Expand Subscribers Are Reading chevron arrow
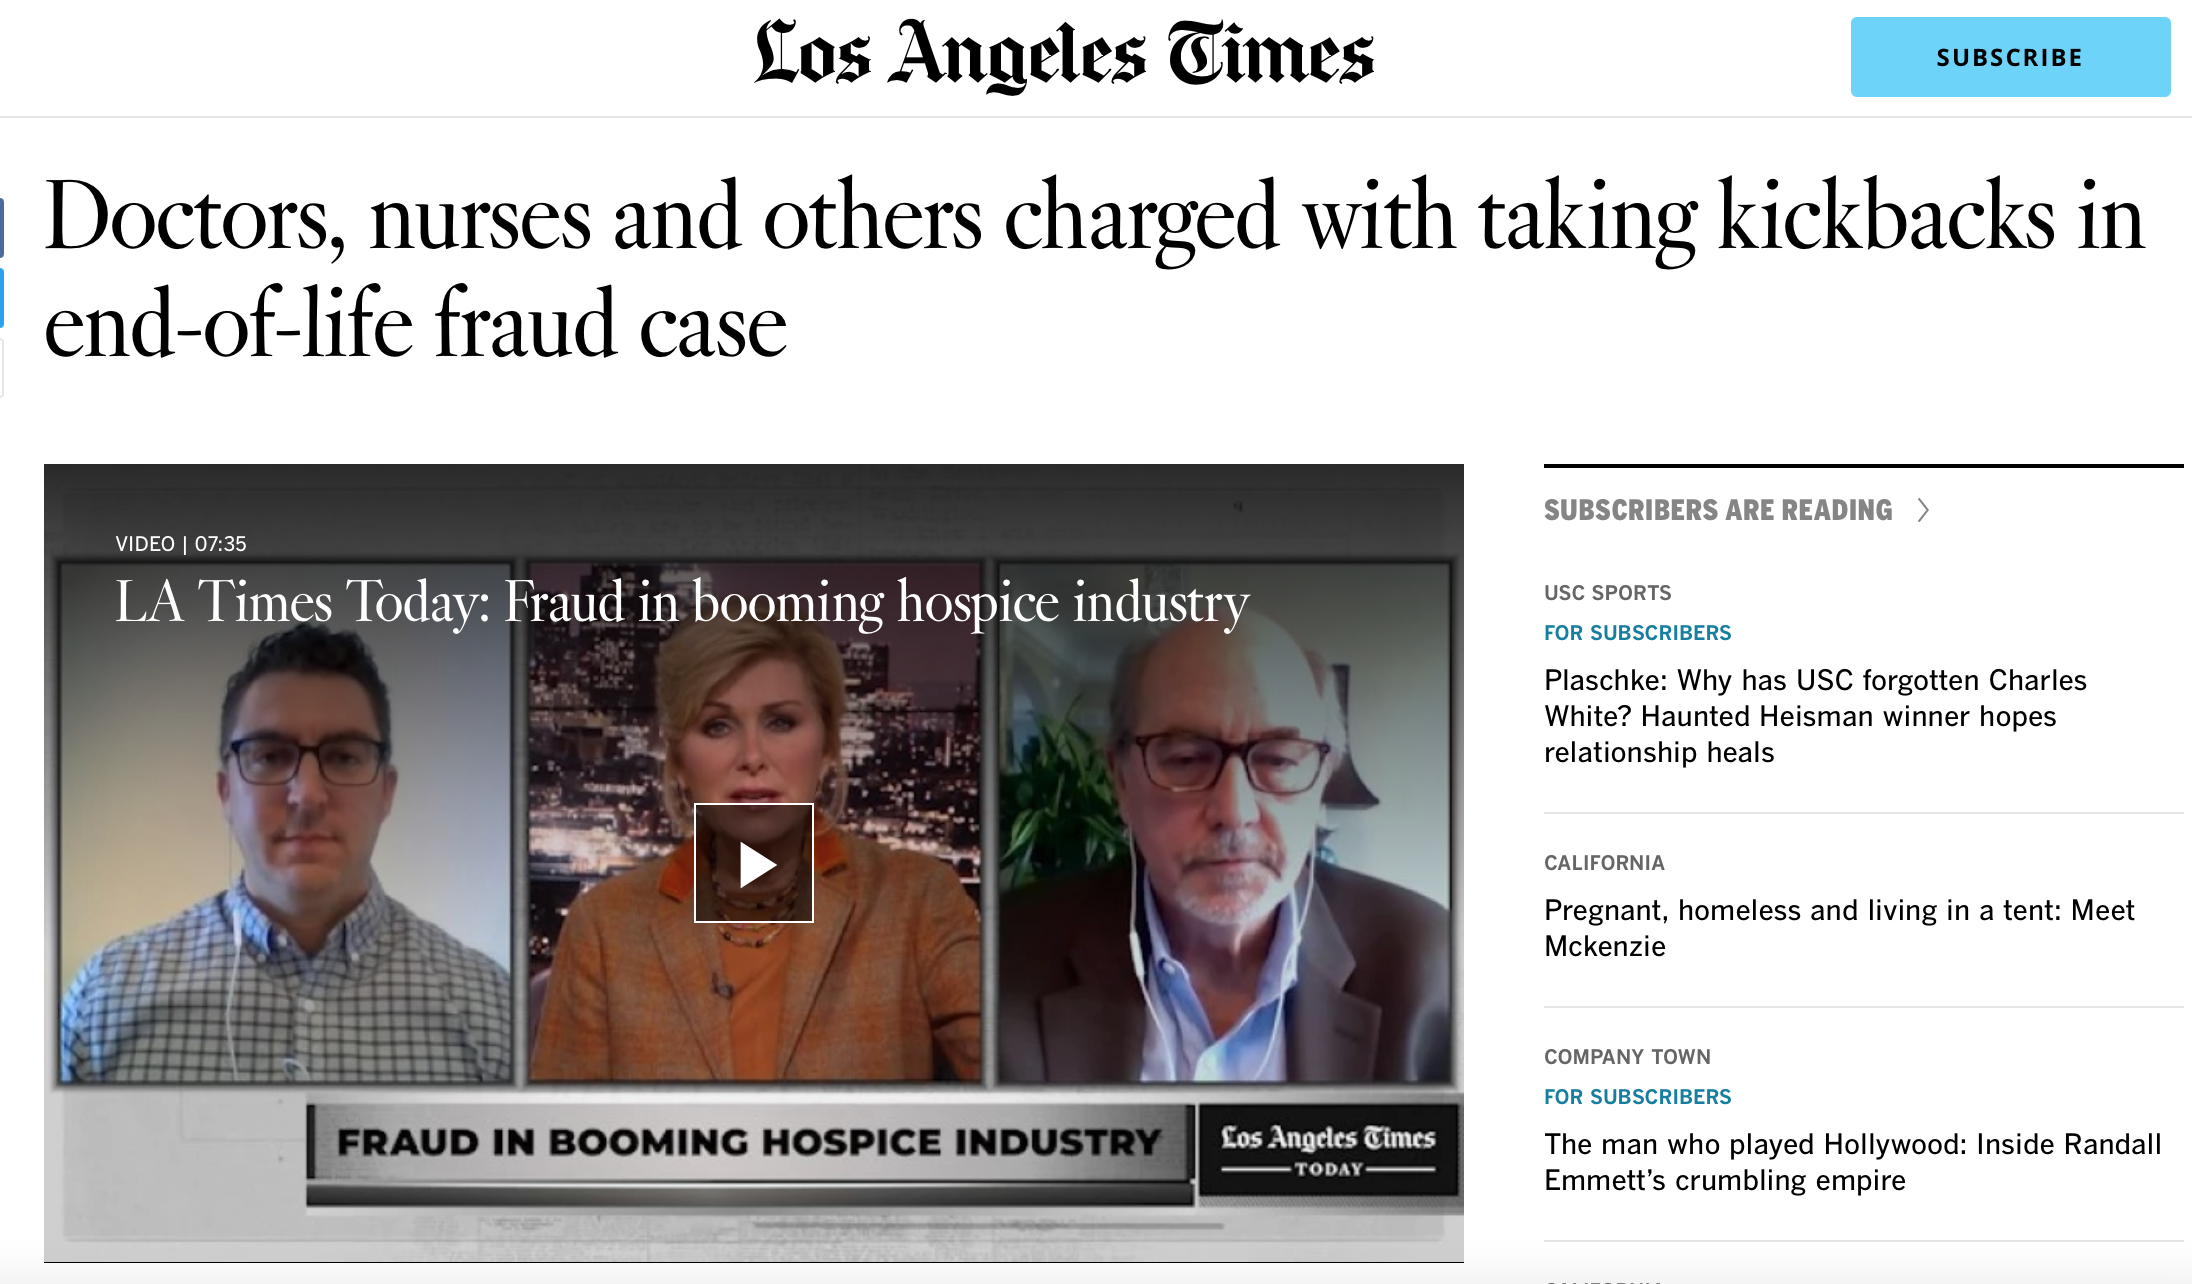 (x=1923, y=511)
